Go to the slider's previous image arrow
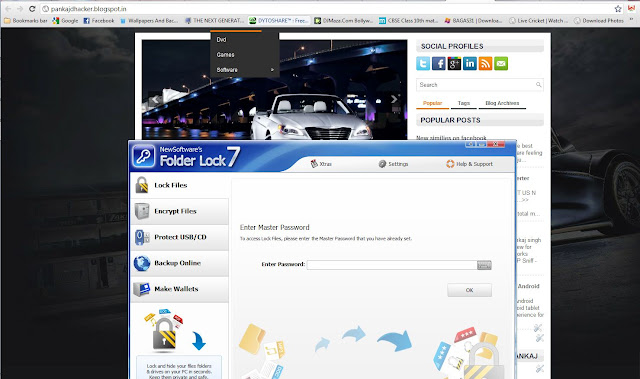Screen dimensions: 640x379 (155, 100)
